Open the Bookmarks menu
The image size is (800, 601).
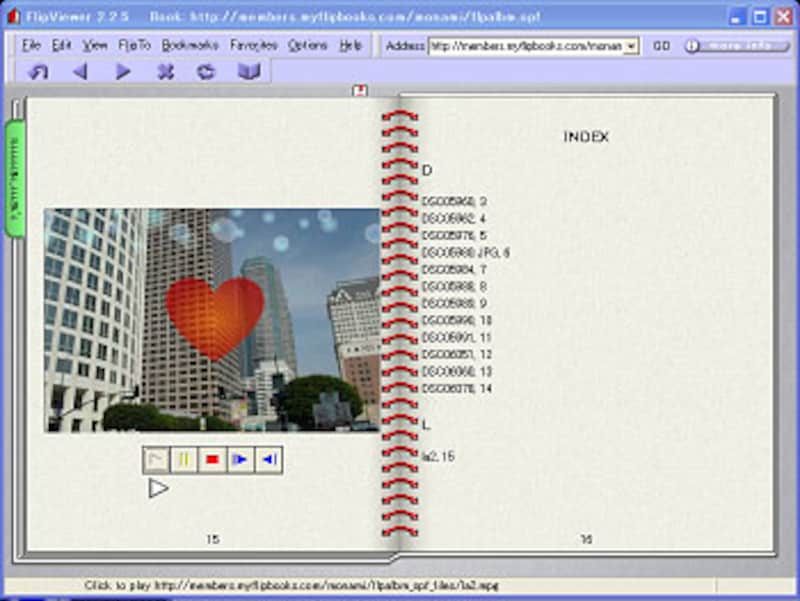(190, 46)
